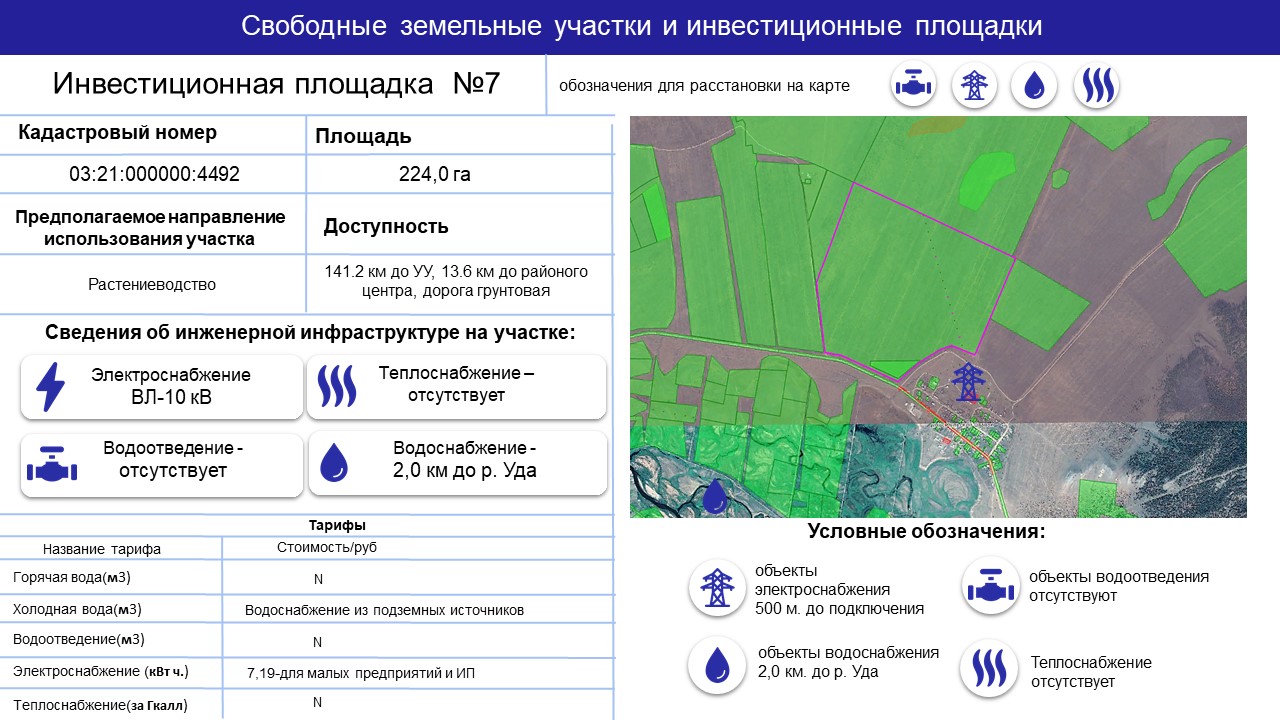Select the heading Инвестиционная площадка №7
This screenshot has width=1280, height=720.
point(276,83)
